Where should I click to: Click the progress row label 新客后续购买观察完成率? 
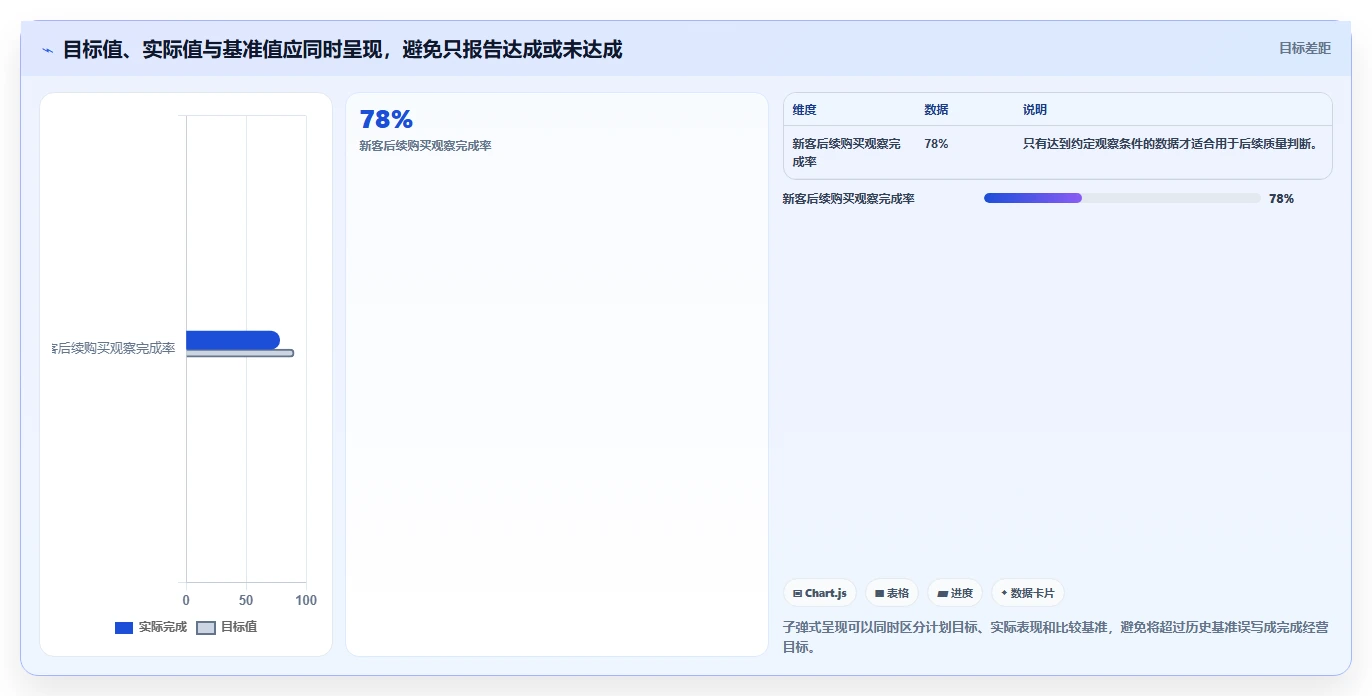coord(848,199)
